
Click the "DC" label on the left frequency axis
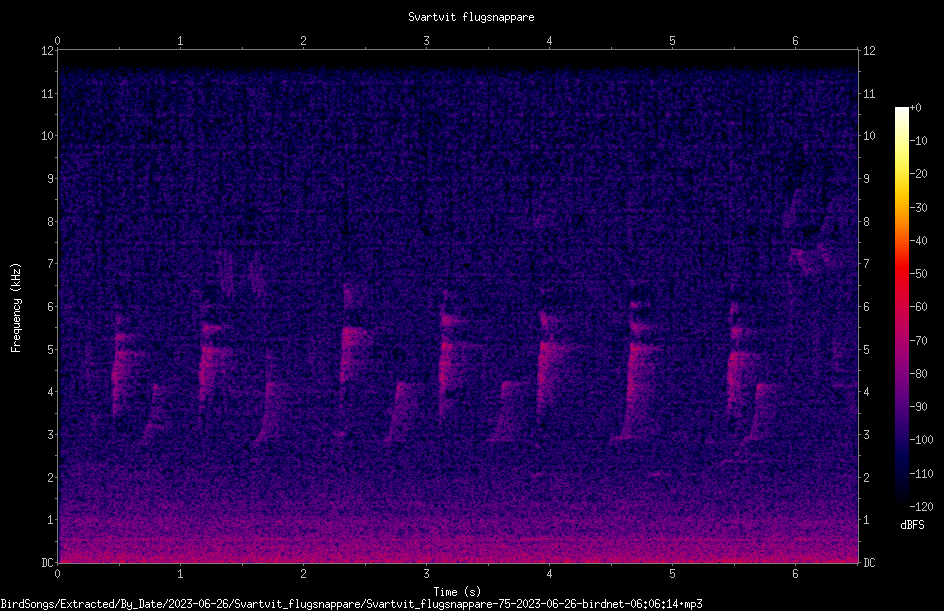click(47, 563)
